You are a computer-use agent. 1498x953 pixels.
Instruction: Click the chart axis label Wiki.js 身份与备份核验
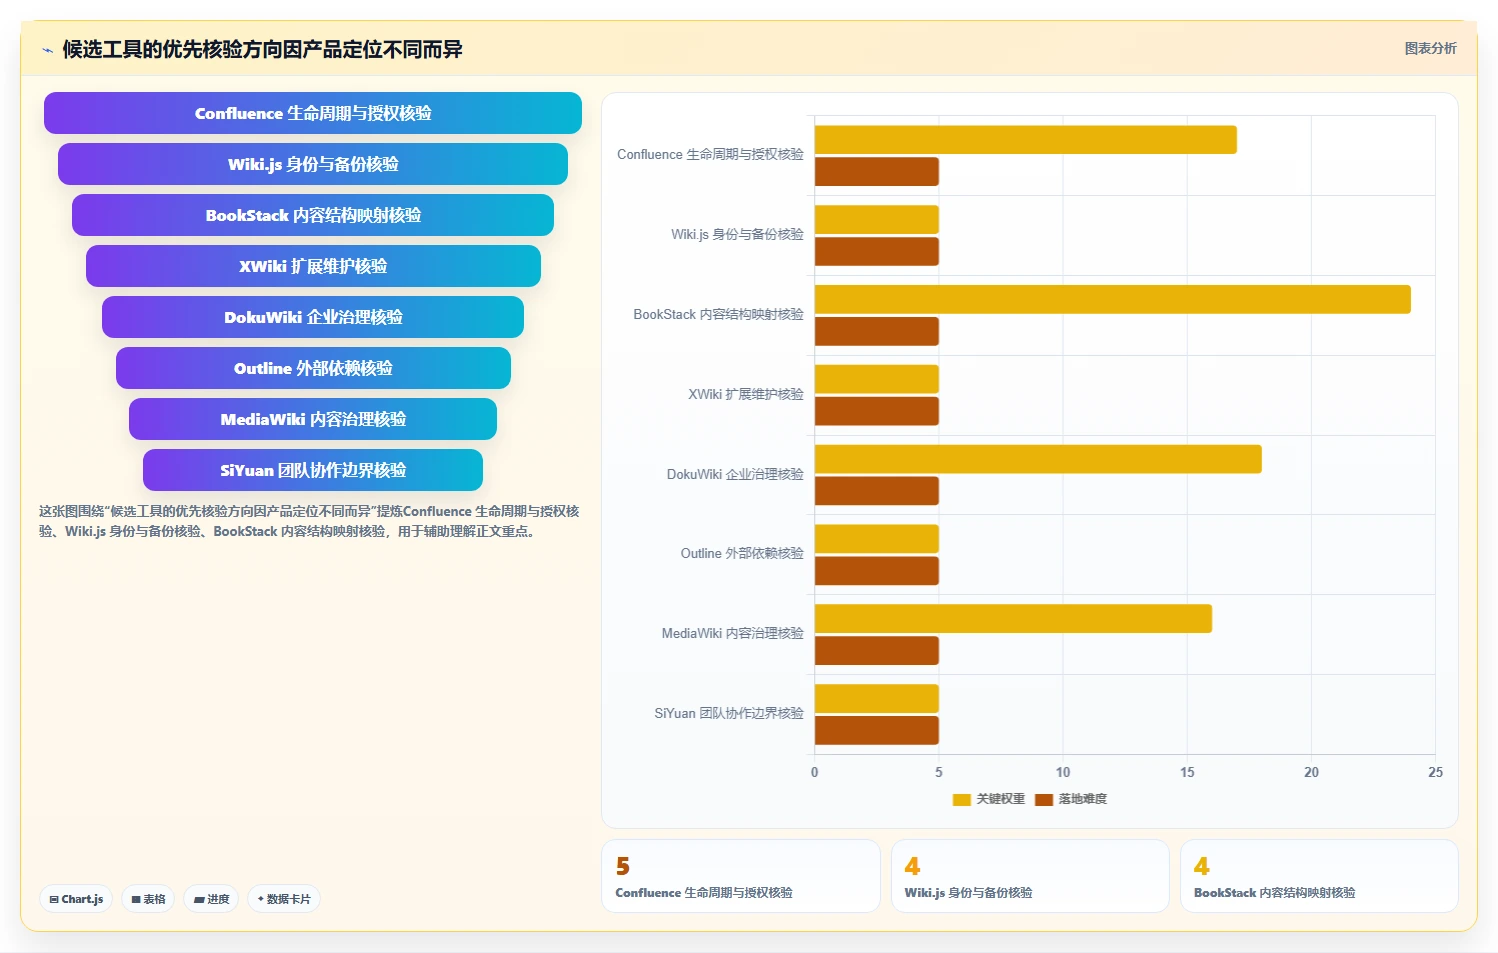(x=737, y=235)
